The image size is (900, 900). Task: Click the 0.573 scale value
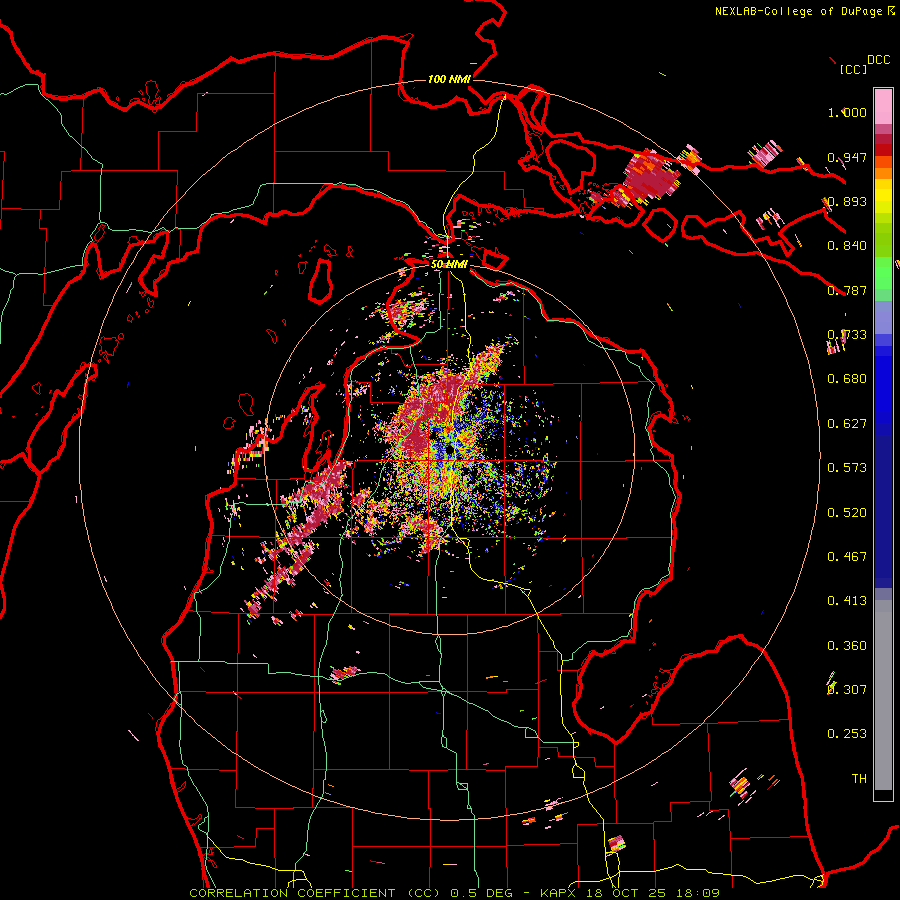click(847, 468)
